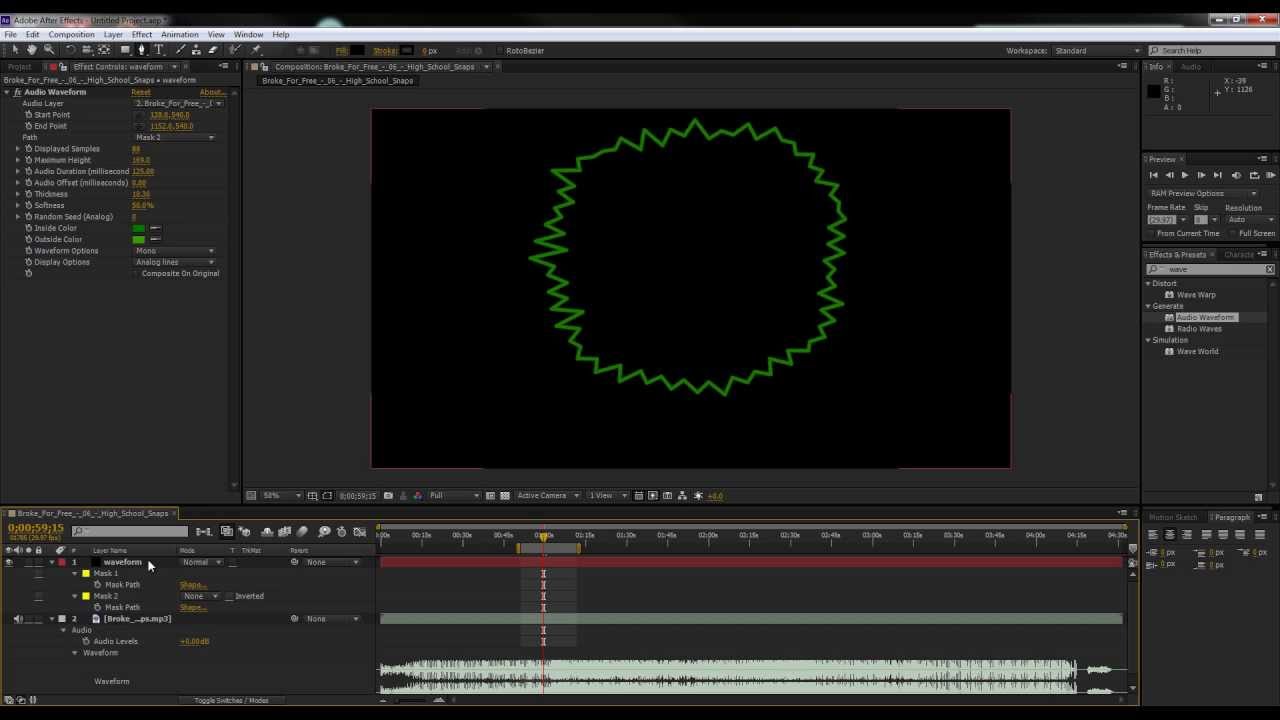Enable From Current Time checkbox

coord(1151,233)
